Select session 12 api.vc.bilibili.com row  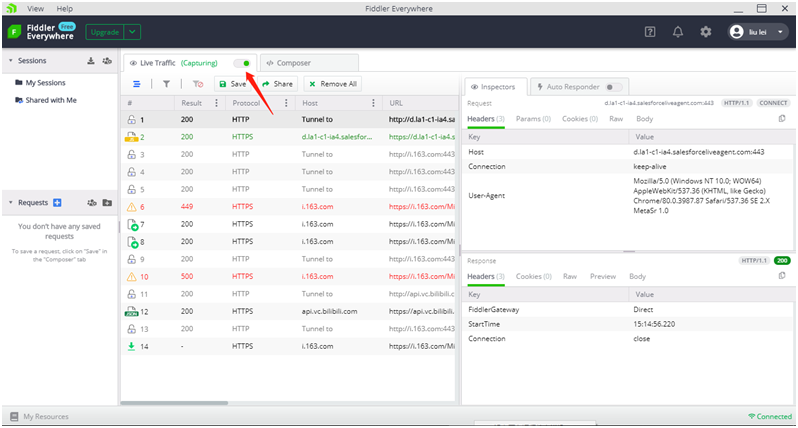pyautogui.click(x=288, y=311)
